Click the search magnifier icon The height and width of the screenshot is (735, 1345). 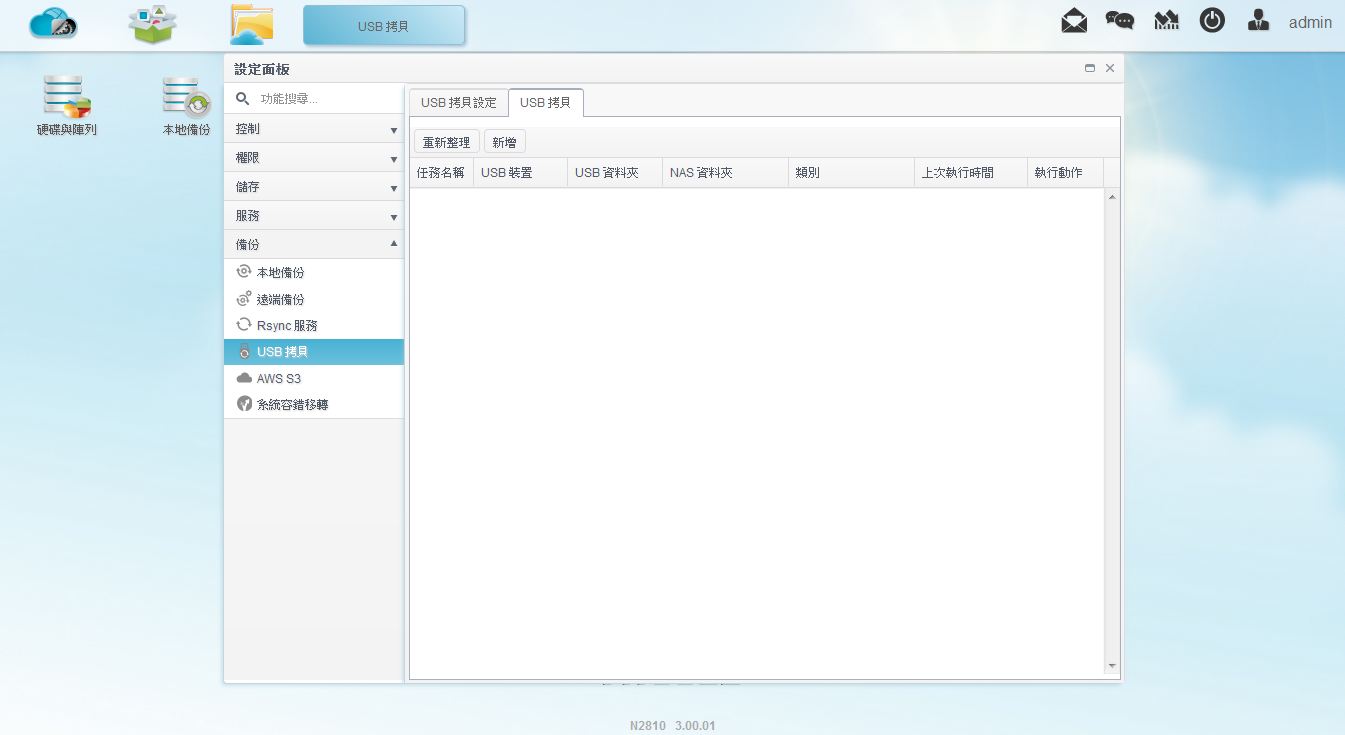point(242,99)
